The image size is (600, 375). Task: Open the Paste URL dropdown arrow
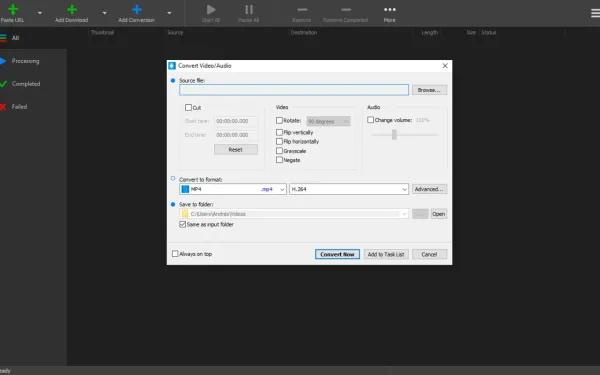[40, 13]
